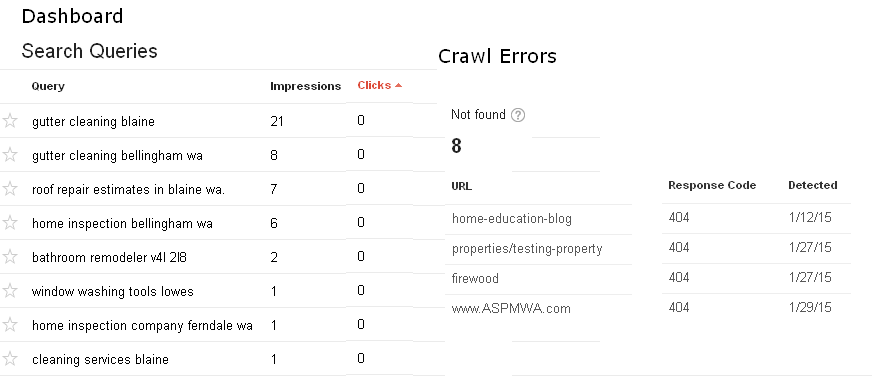Open the www.ASPMWA.com crawl error URL
Screen dimensions: 872x390
pyautogui.click(x=511, y=309)
